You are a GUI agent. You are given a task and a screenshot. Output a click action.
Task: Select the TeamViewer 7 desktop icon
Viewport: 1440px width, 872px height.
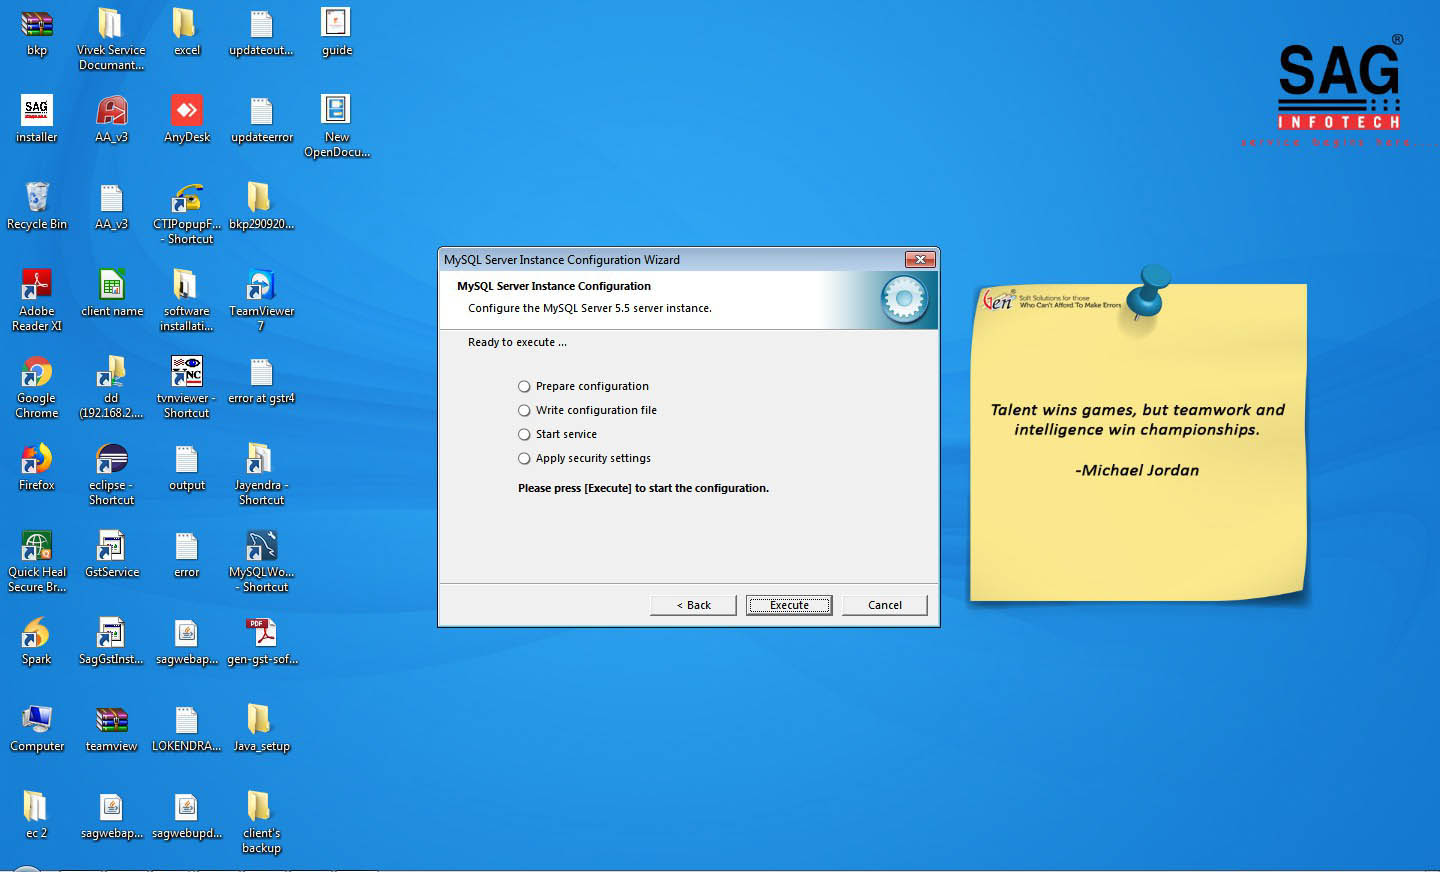261,286
